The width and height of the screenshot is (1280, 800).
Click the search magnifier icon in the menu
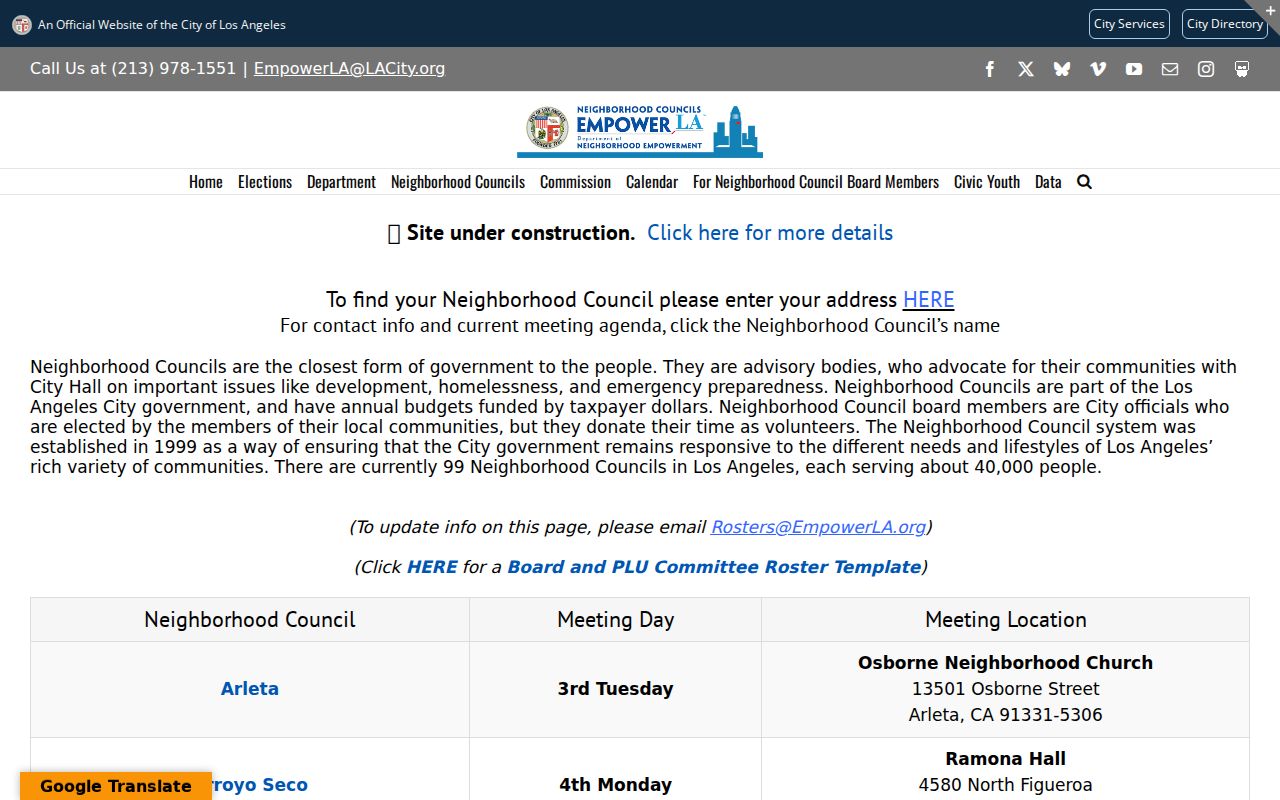[x=1084, y=182]
